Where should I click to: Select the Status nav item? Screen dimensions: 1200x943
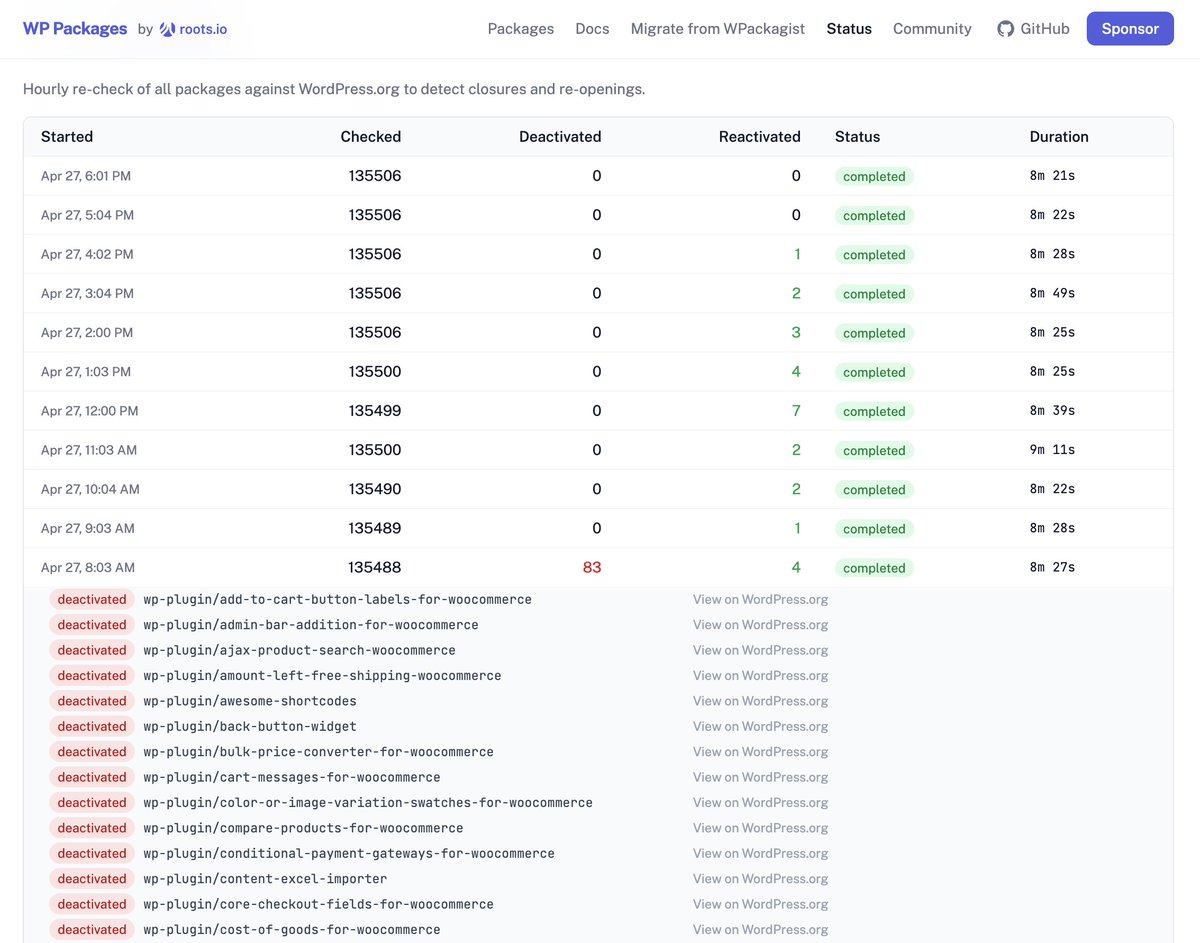(849, 29)
